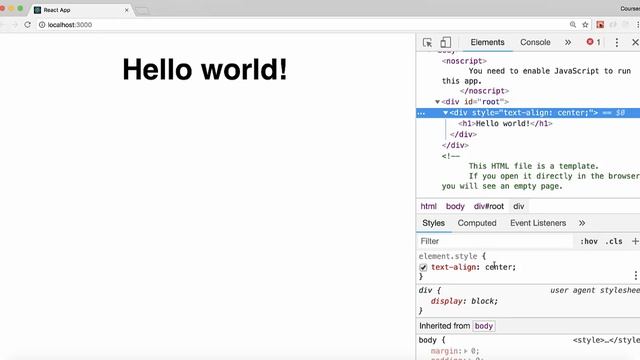
Task: Select div#root in the breadcrumb
Action: [489, 206]
